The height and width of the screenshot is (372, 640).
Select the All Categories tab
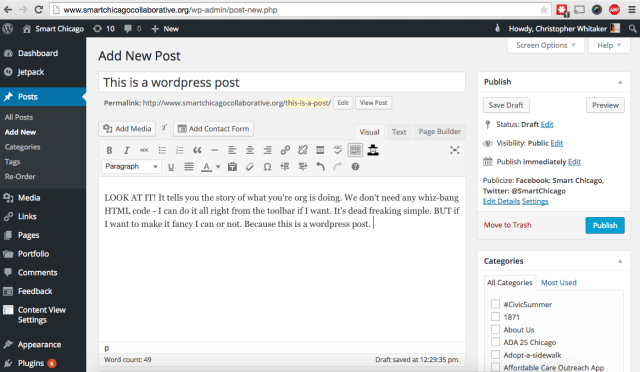point(509,283)
